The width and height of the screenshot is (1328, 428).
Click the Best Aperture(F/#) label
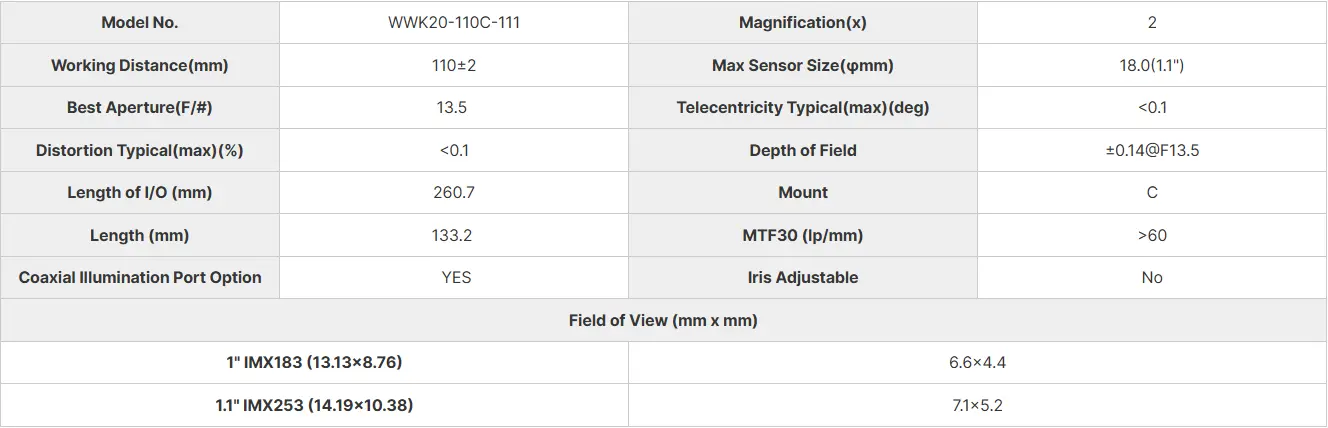[140, 108]
